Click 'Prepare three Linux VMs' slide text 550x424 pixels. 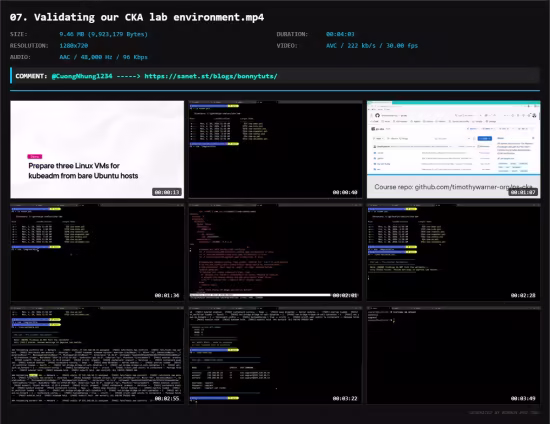pos(83,170)
